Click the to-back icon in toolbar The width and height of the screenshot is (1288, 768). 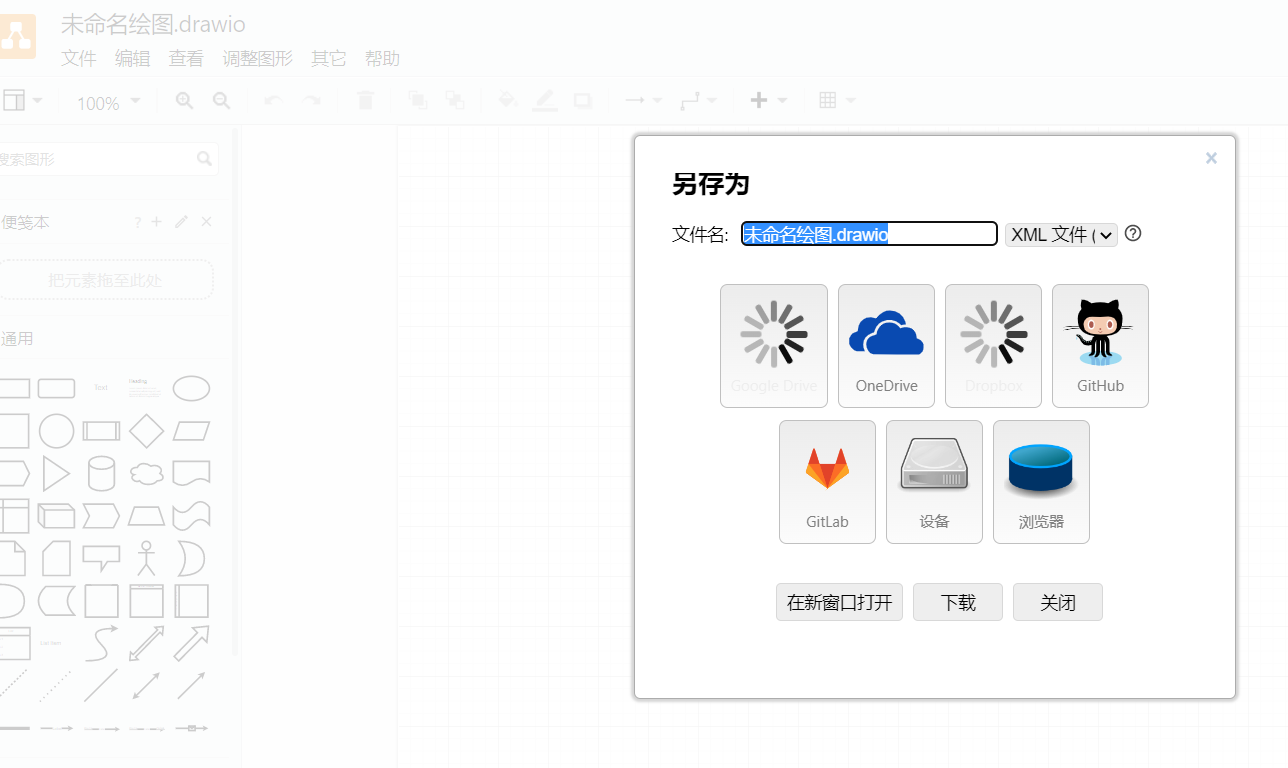click(455, 100)
